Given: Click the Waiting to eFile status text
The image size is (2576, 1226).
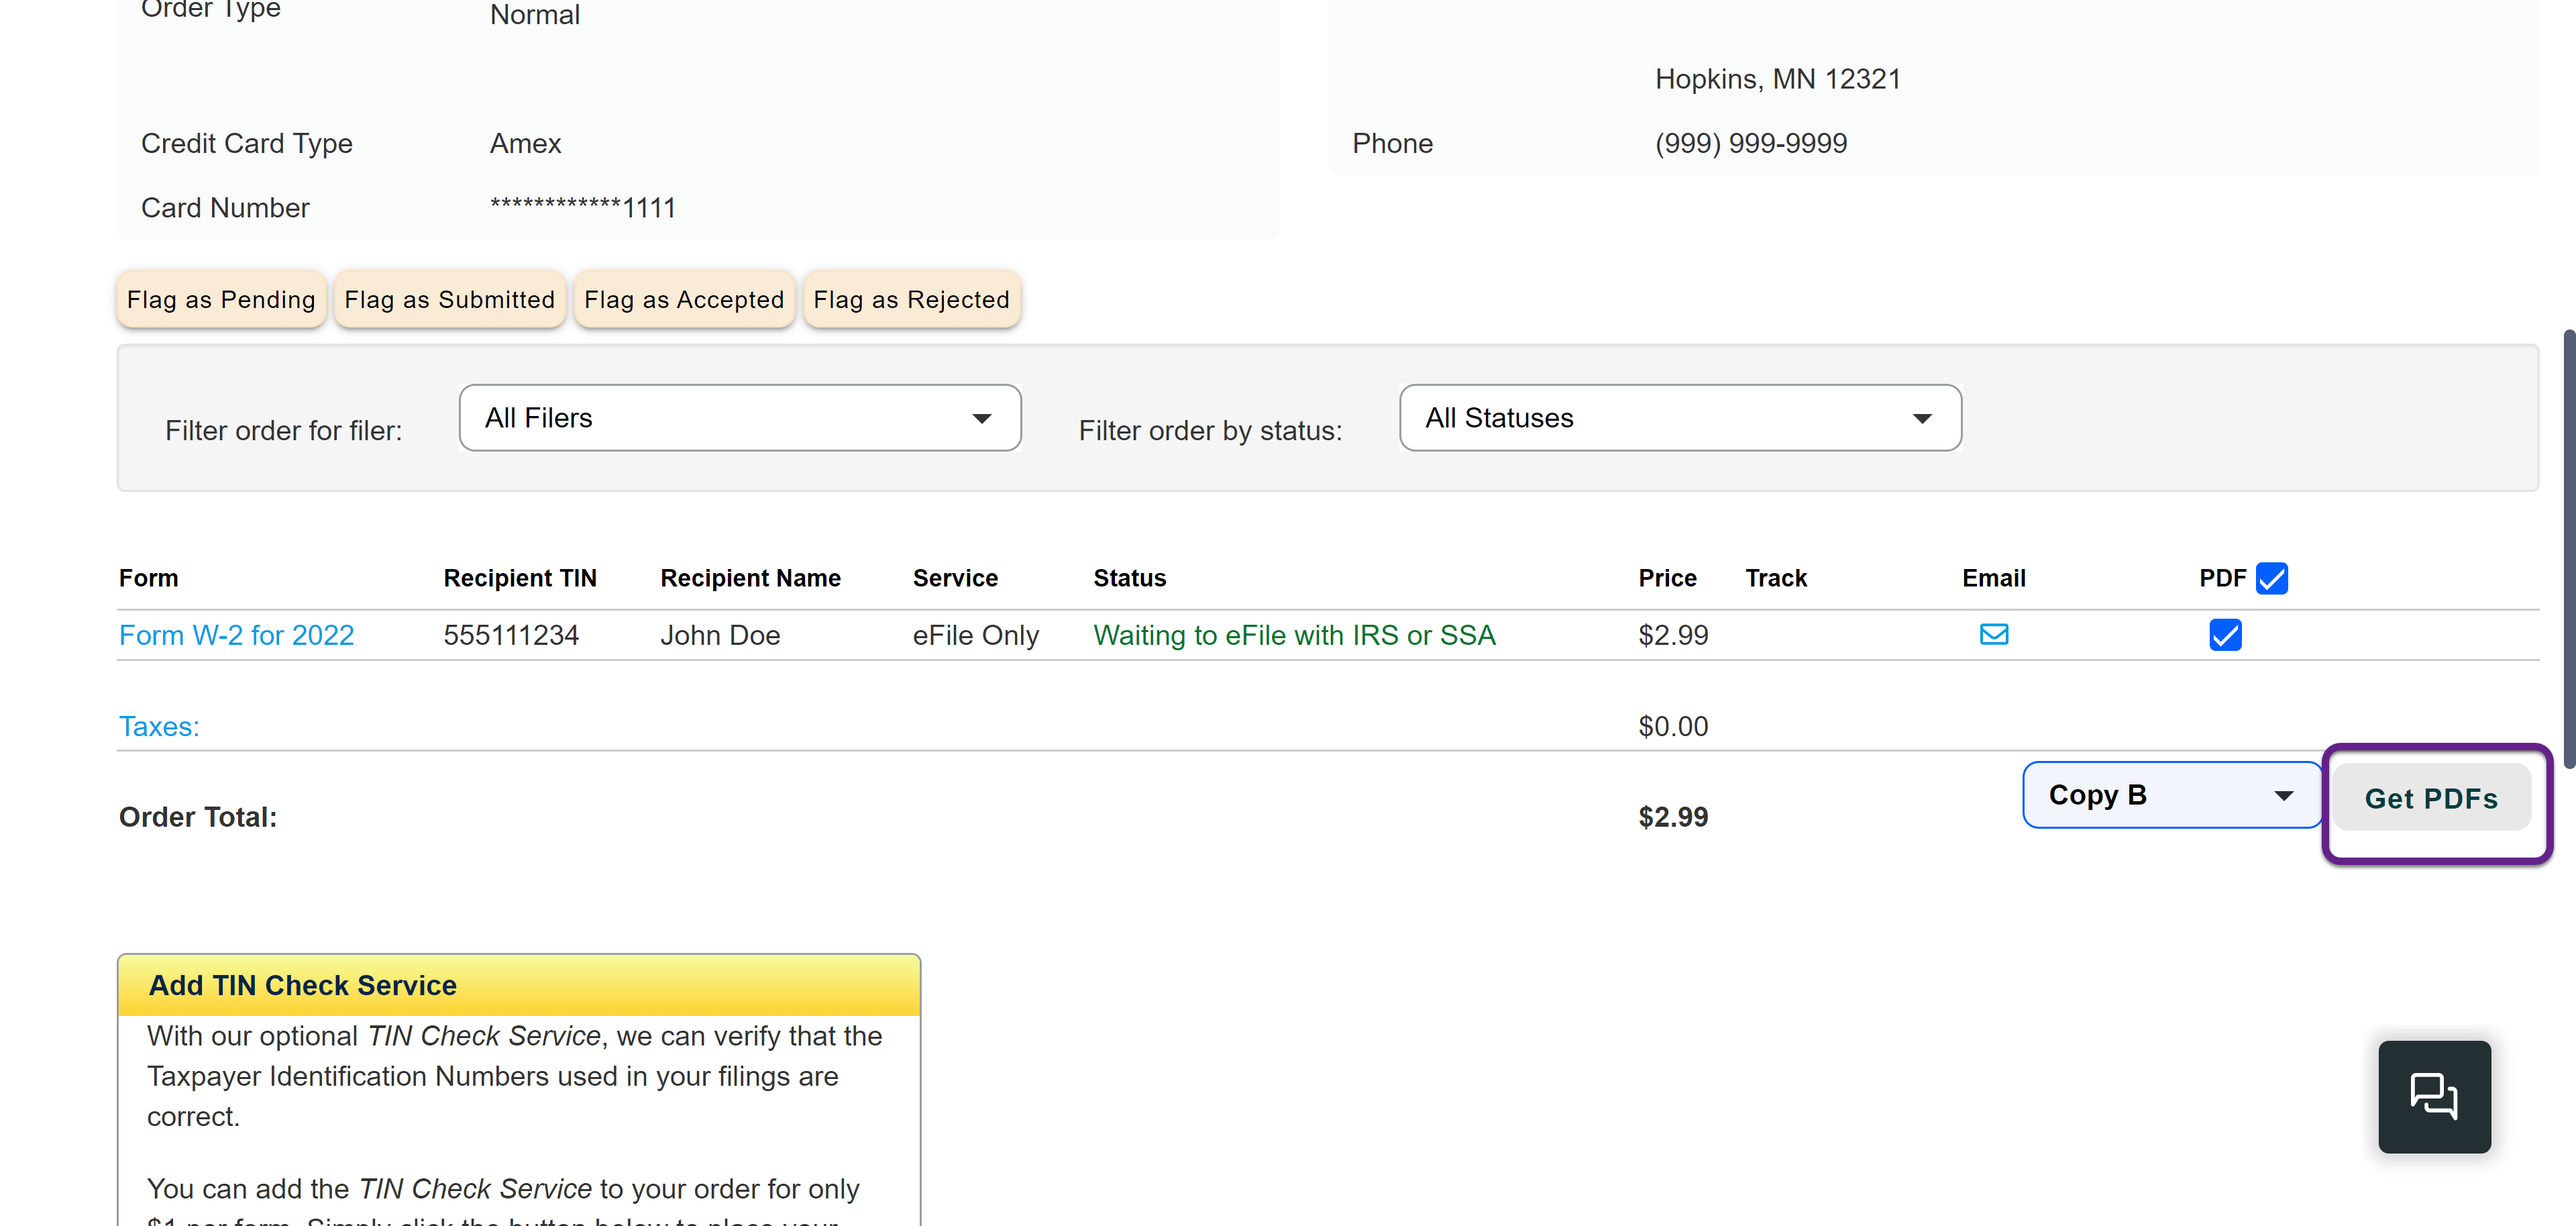Looking at the screenshot, I should click(x=1294, y=635).
